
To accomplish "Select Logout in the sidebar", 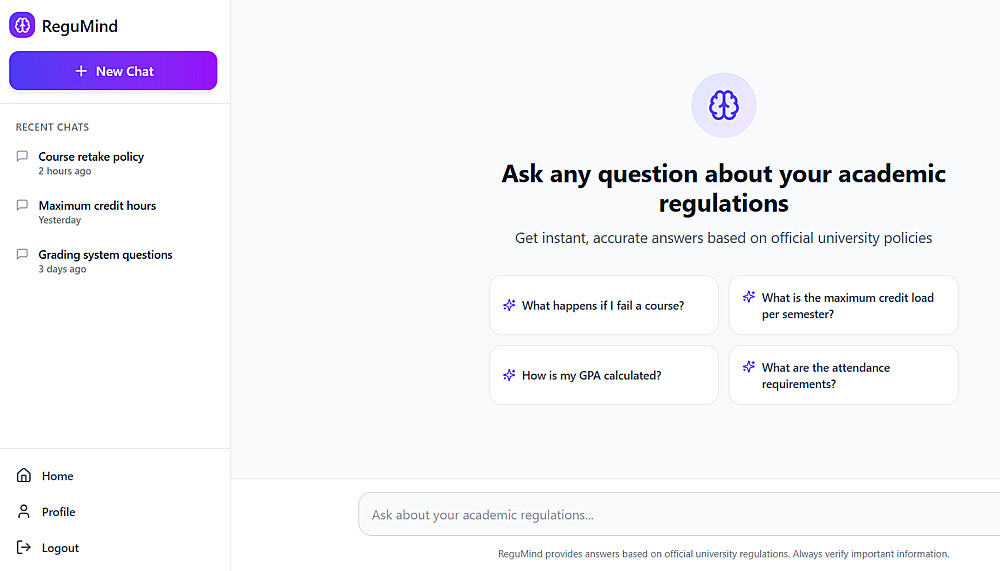I will 60,548.
